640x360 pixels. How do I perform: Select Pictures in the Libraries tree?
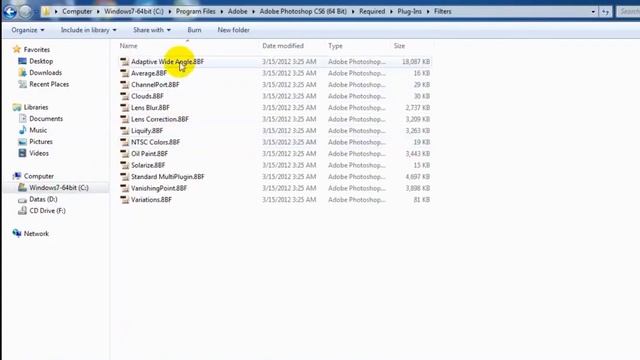point(41,142)
